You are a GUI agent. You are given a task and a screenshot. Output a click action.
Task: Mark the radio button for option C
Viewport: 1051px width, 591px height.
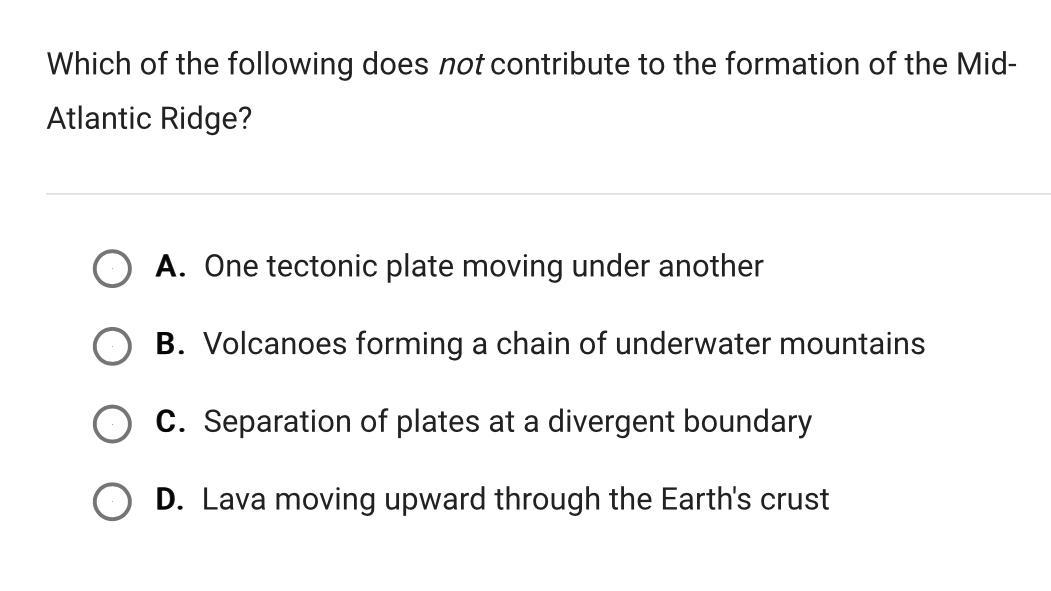[112, 424]
